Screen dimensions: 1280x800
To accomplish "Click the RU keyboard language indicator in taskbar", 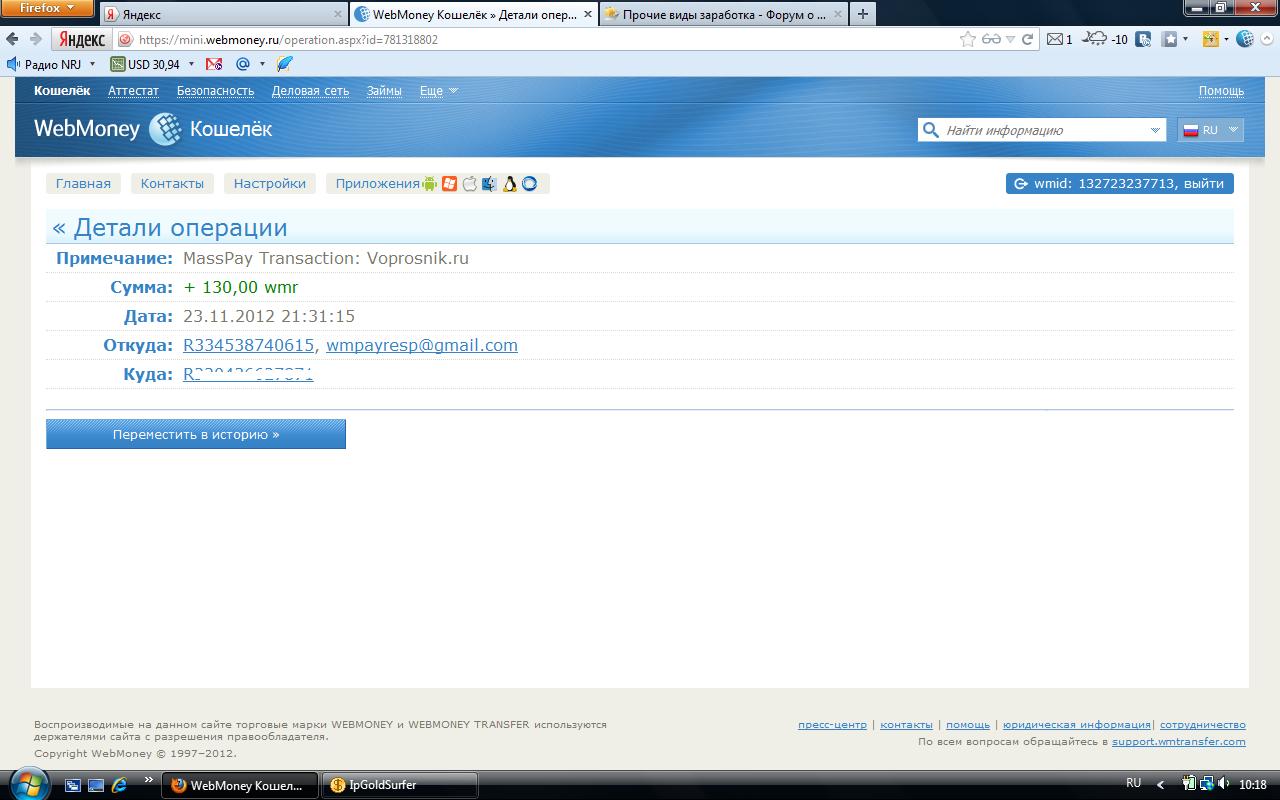I will [x=1133, y=783].
